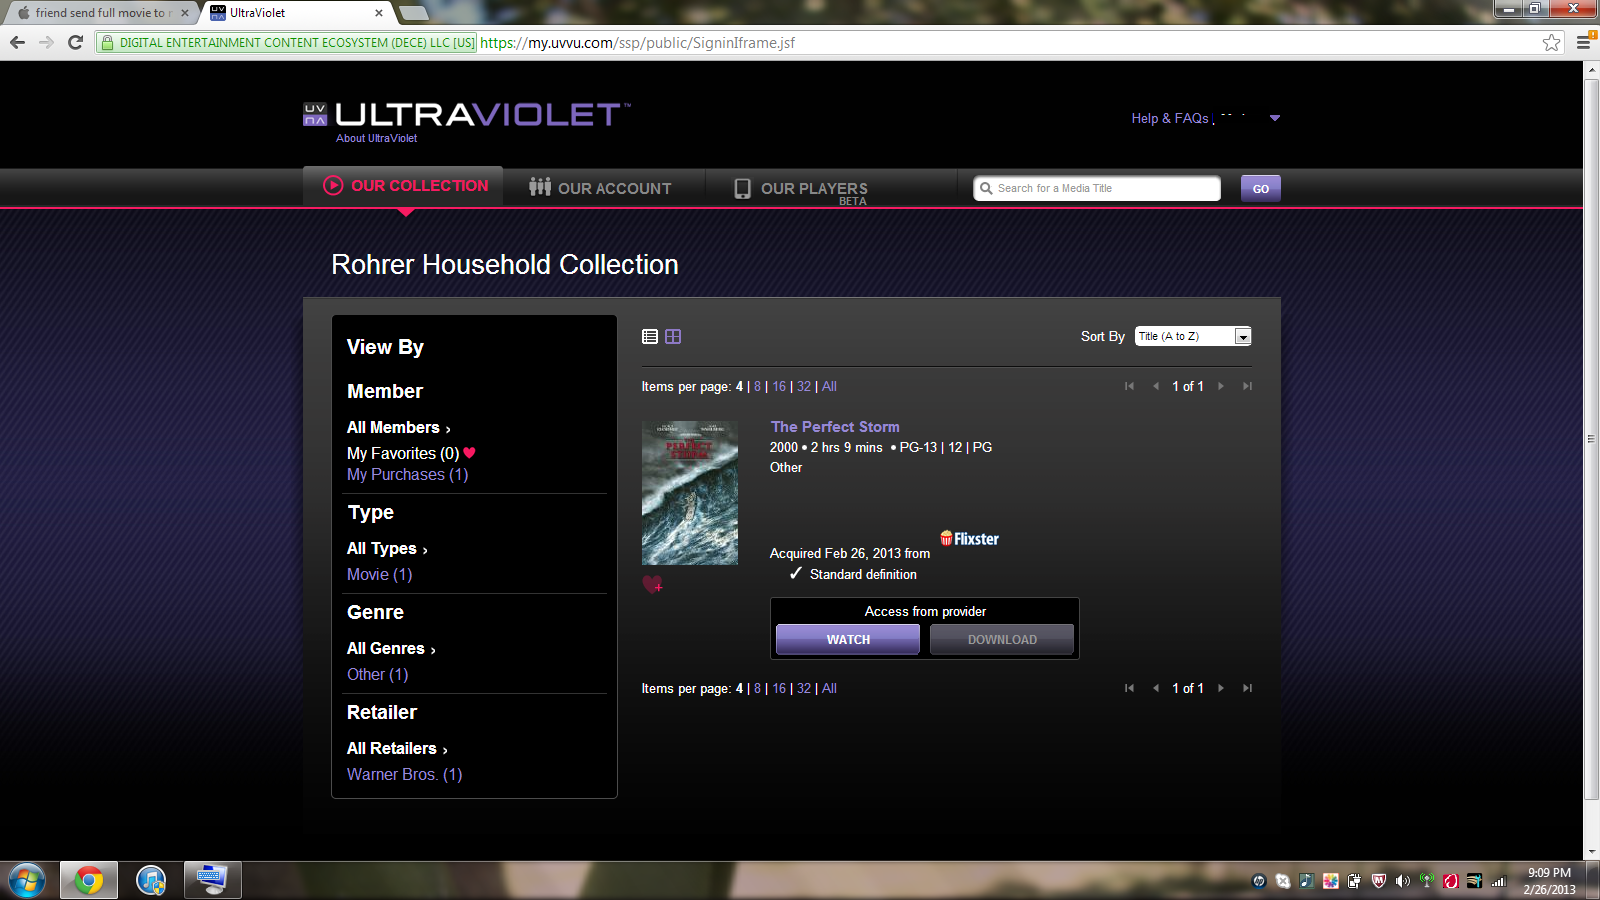Switch to list view icon

click(650, 337)
